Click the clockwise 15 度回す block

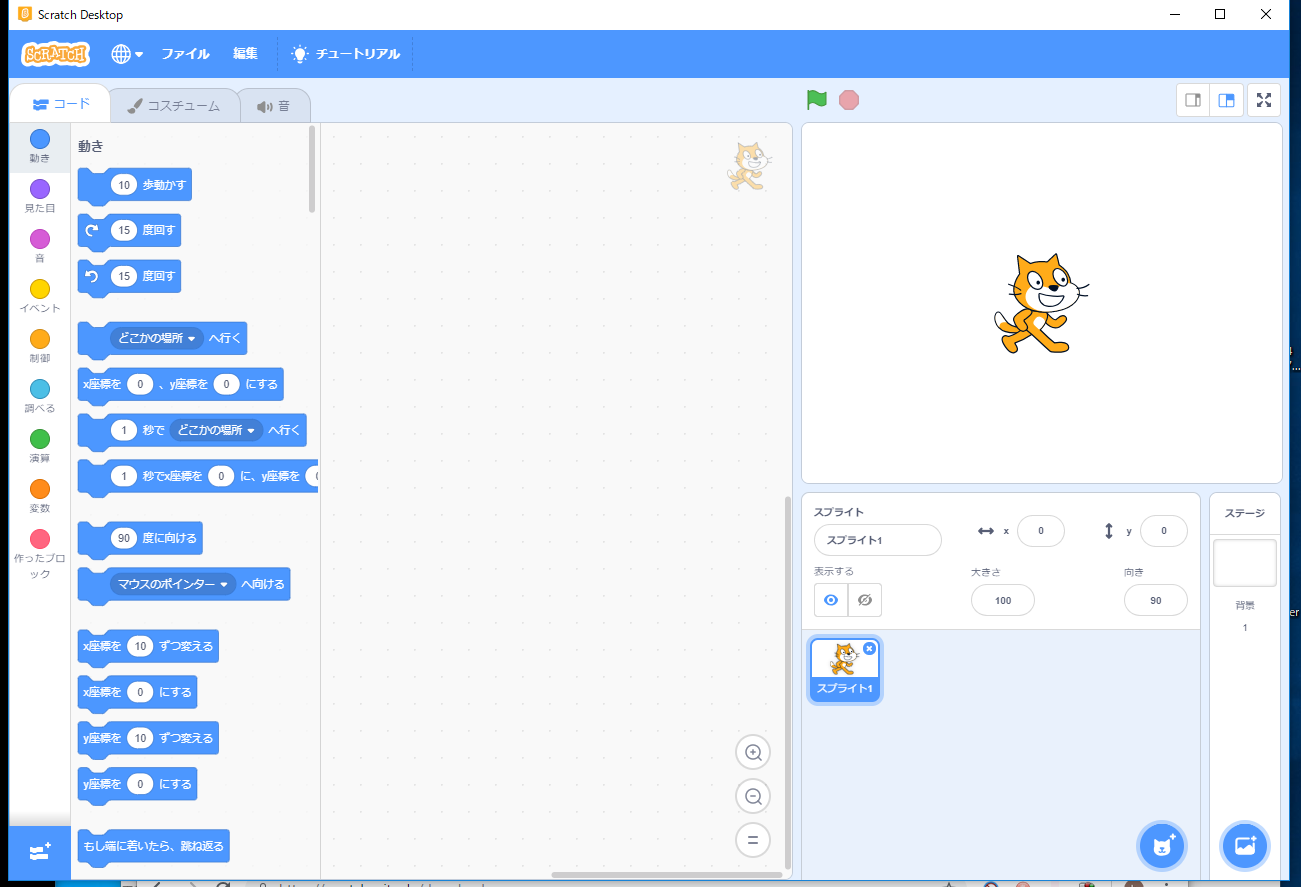[x=130, y=231]
